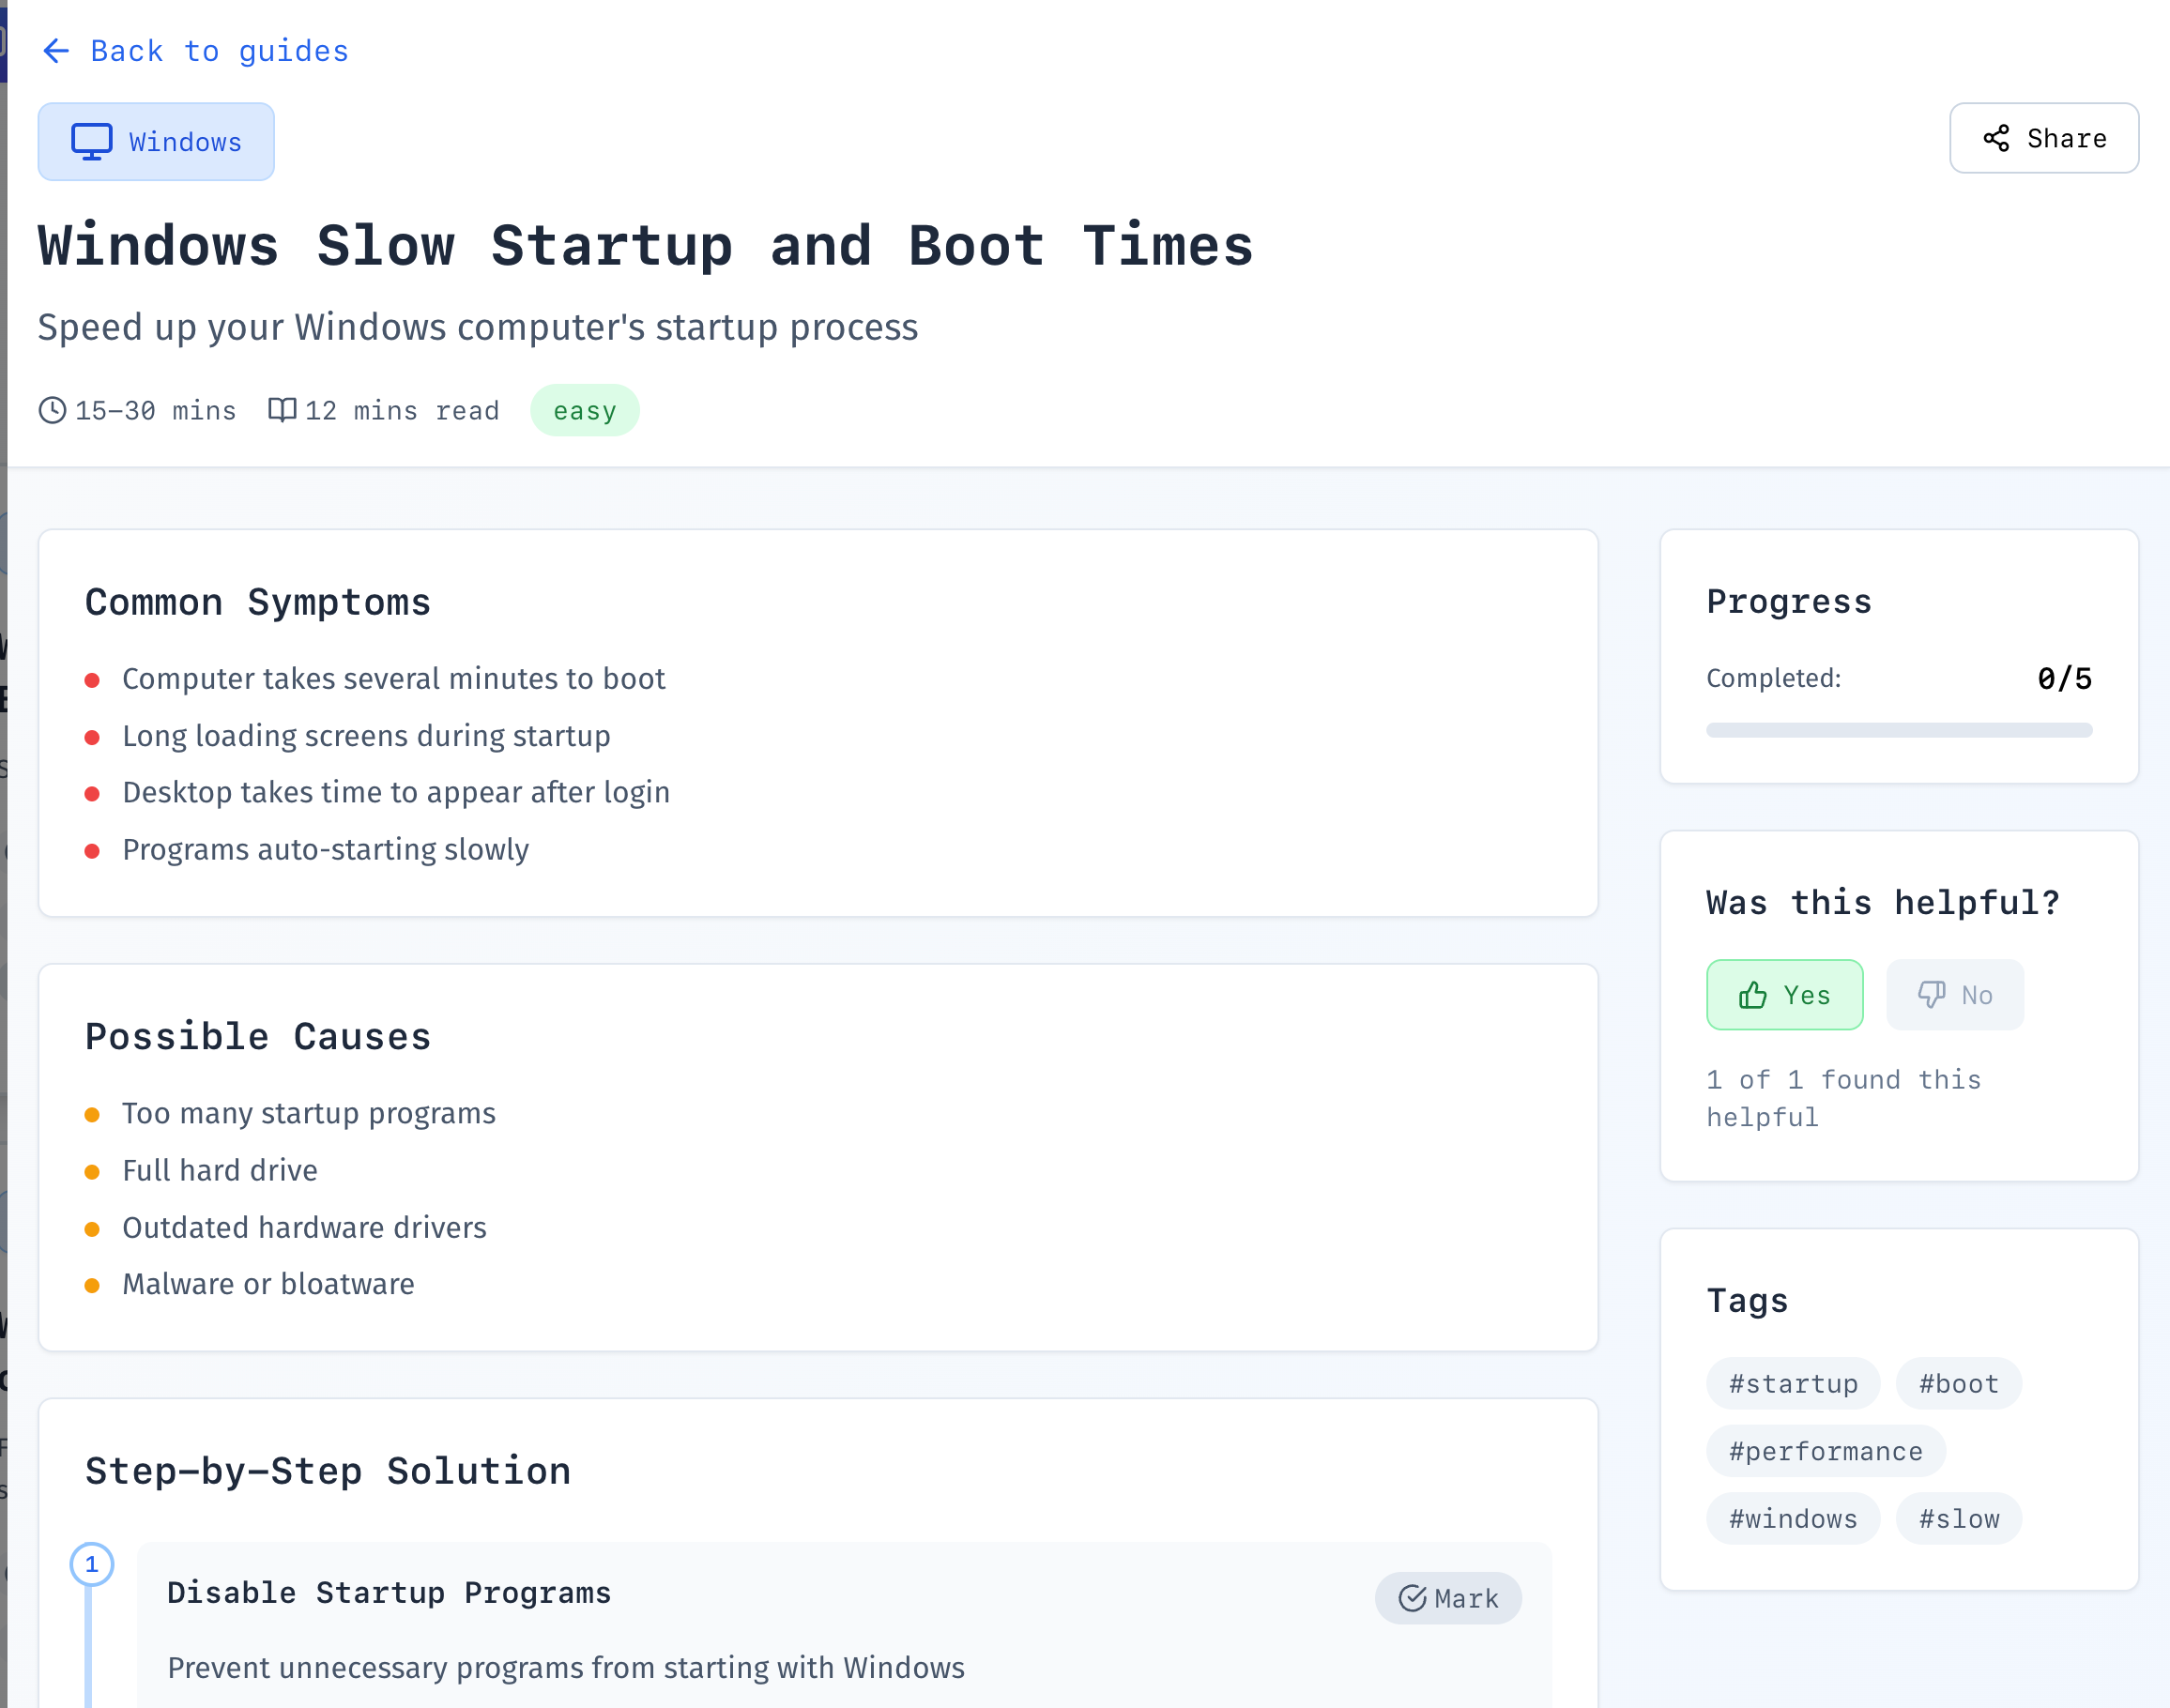Click 'Outdated hardware drivers' cause
This screenshot has width=2170, height=1708.
pyautogui.click(x=304, y=1228)
